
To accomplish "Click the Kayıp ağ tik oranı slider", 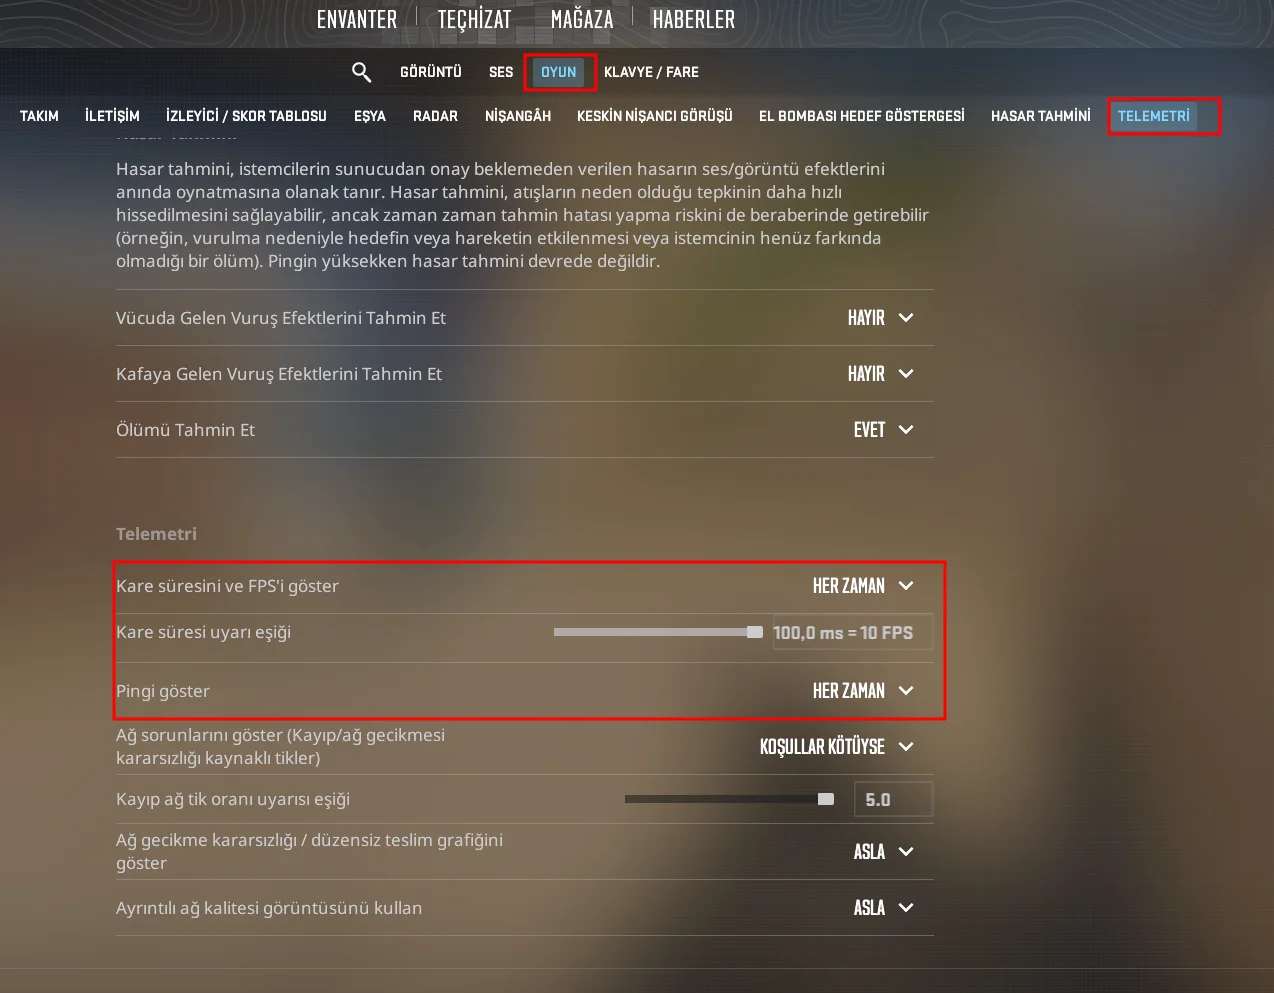I will (729, 799).
